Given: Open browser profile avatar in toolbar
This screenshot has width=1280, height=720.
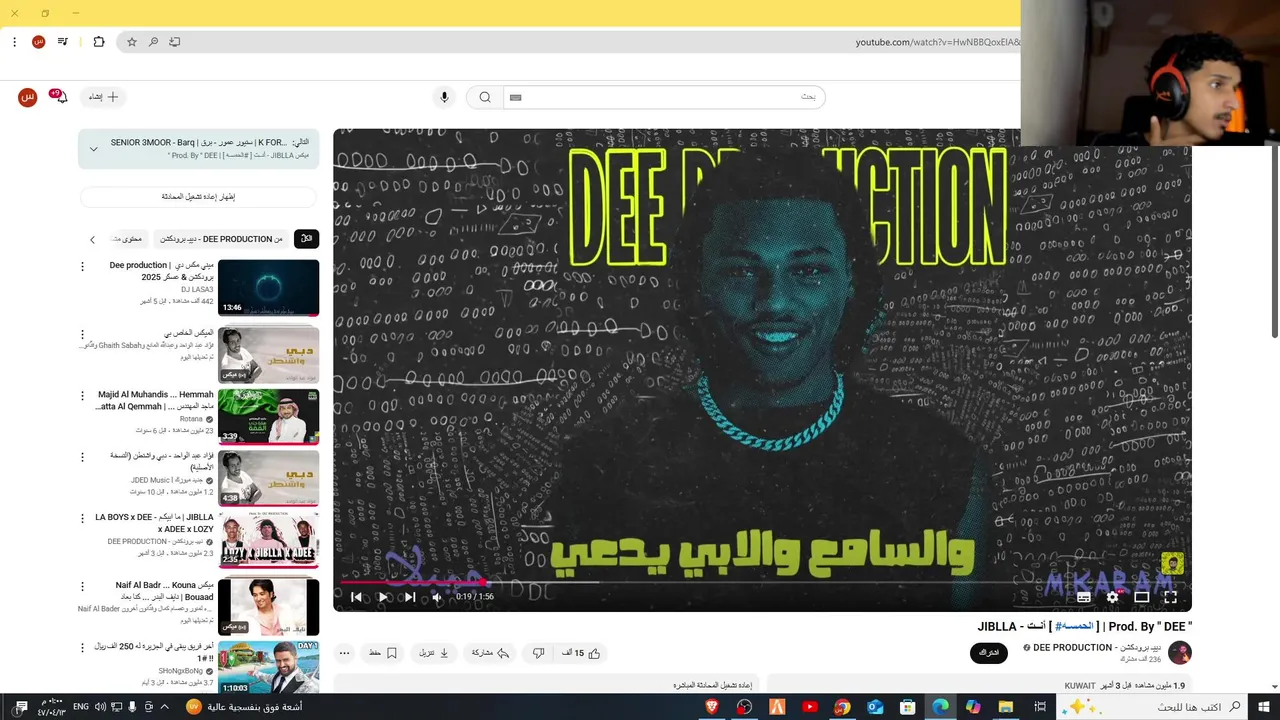Looking at the screenshot, I should pyautogui.click(x=38, y=42).
